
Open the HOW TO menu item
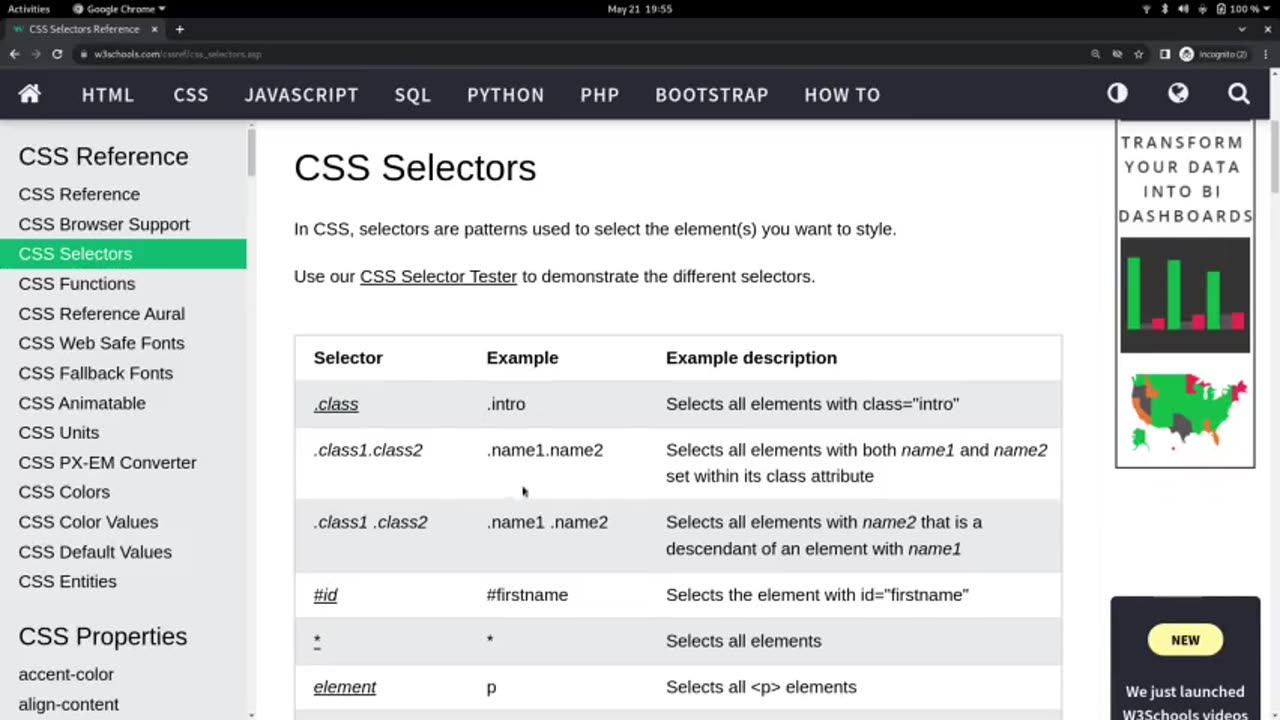click(842, 95)
